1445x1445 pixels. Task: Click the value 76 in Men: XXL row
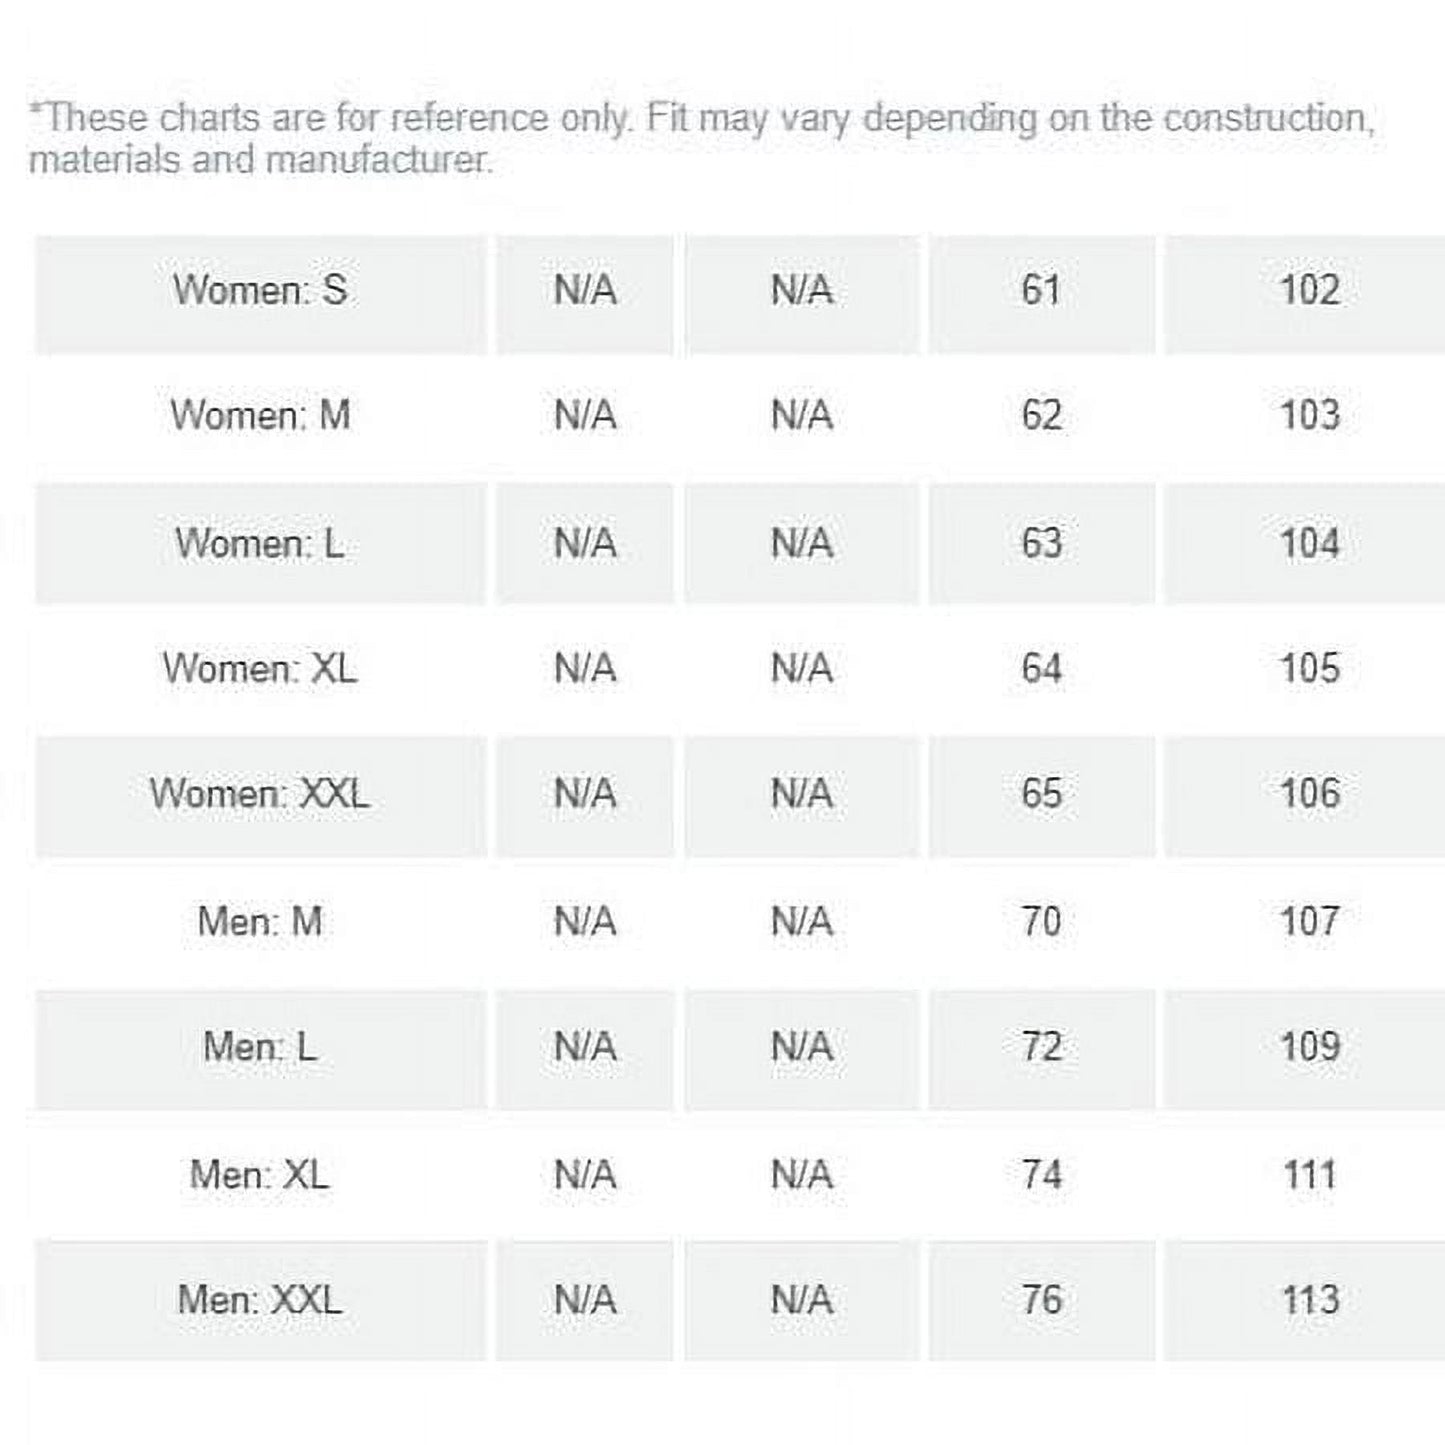pyautogui.click(x=1041, y=1300)
